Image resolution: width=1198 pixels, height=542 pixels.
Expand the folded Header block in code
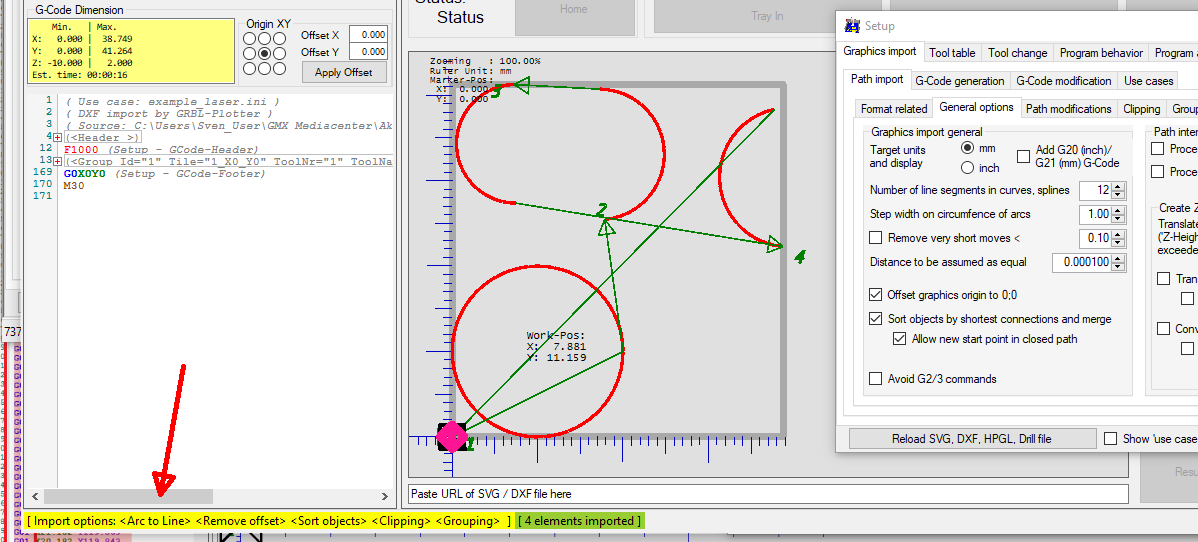click(x=57, y=137)
